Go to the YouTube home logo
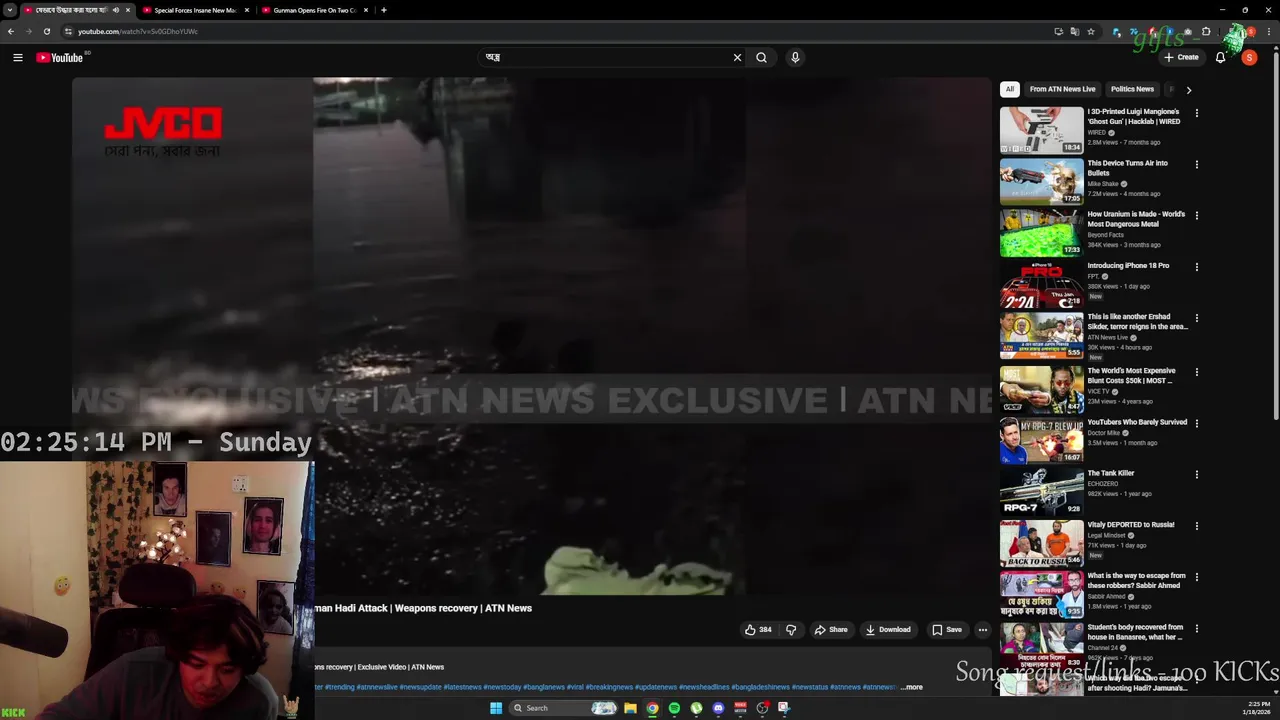This screenshot has height=720, width=1280. 60,57
